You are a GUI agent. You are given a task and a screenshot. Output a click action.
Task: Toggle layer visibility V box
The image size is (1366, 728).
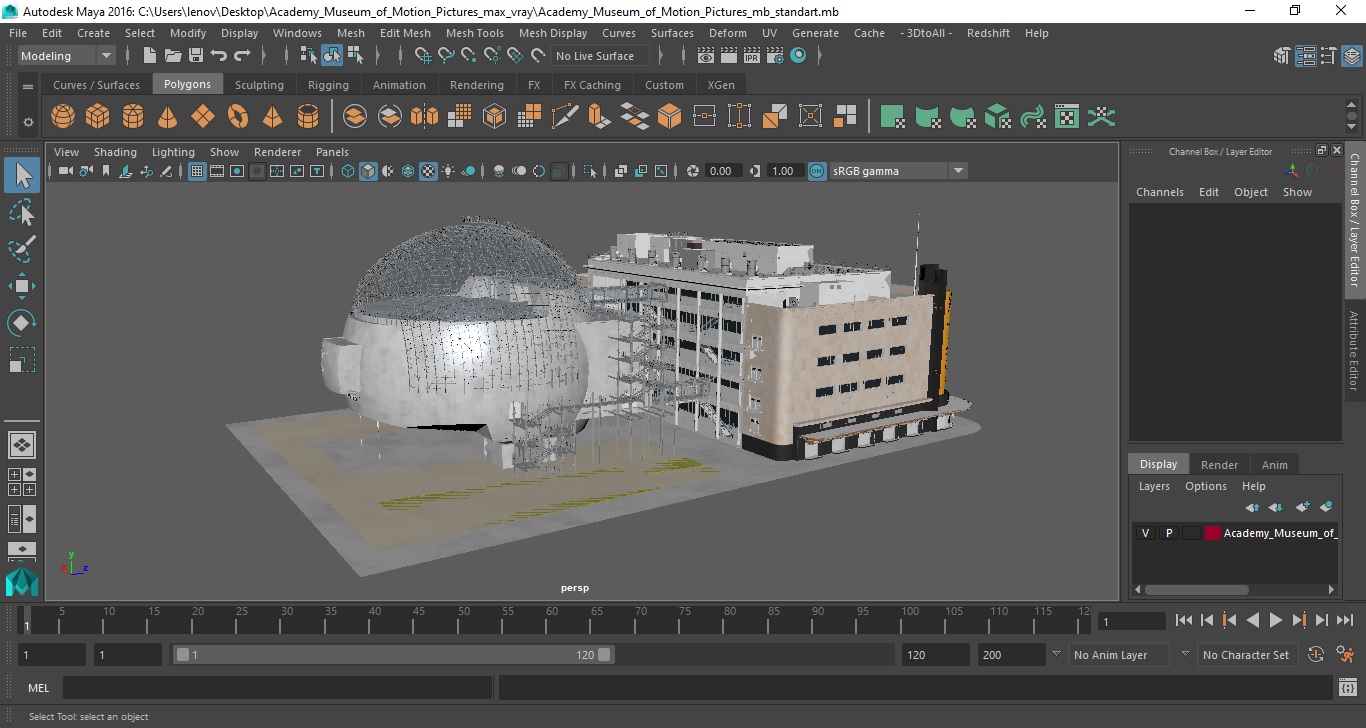coord(1145,533)
